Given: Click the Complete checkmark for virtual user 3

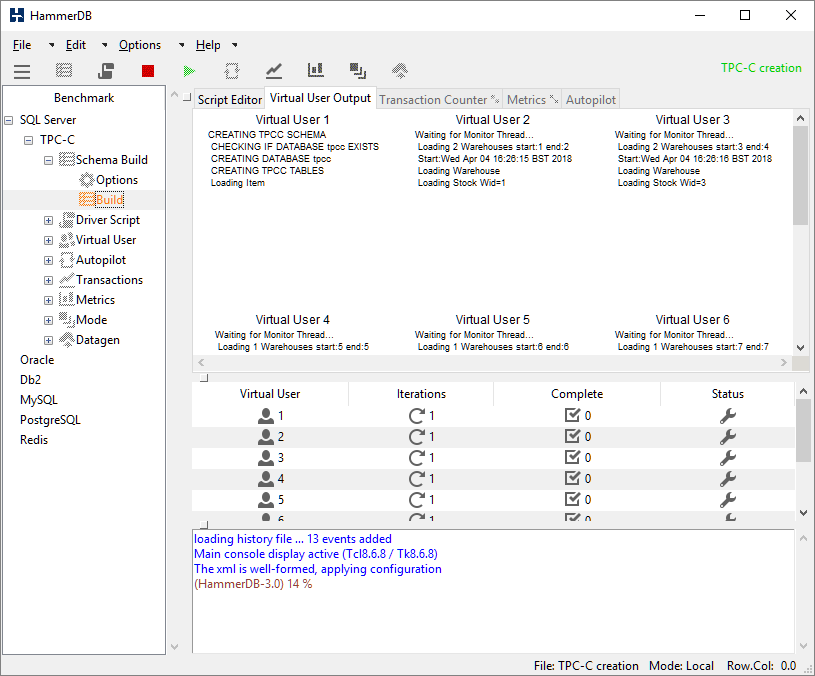Looking at the screenshot, I should [572, 457].
